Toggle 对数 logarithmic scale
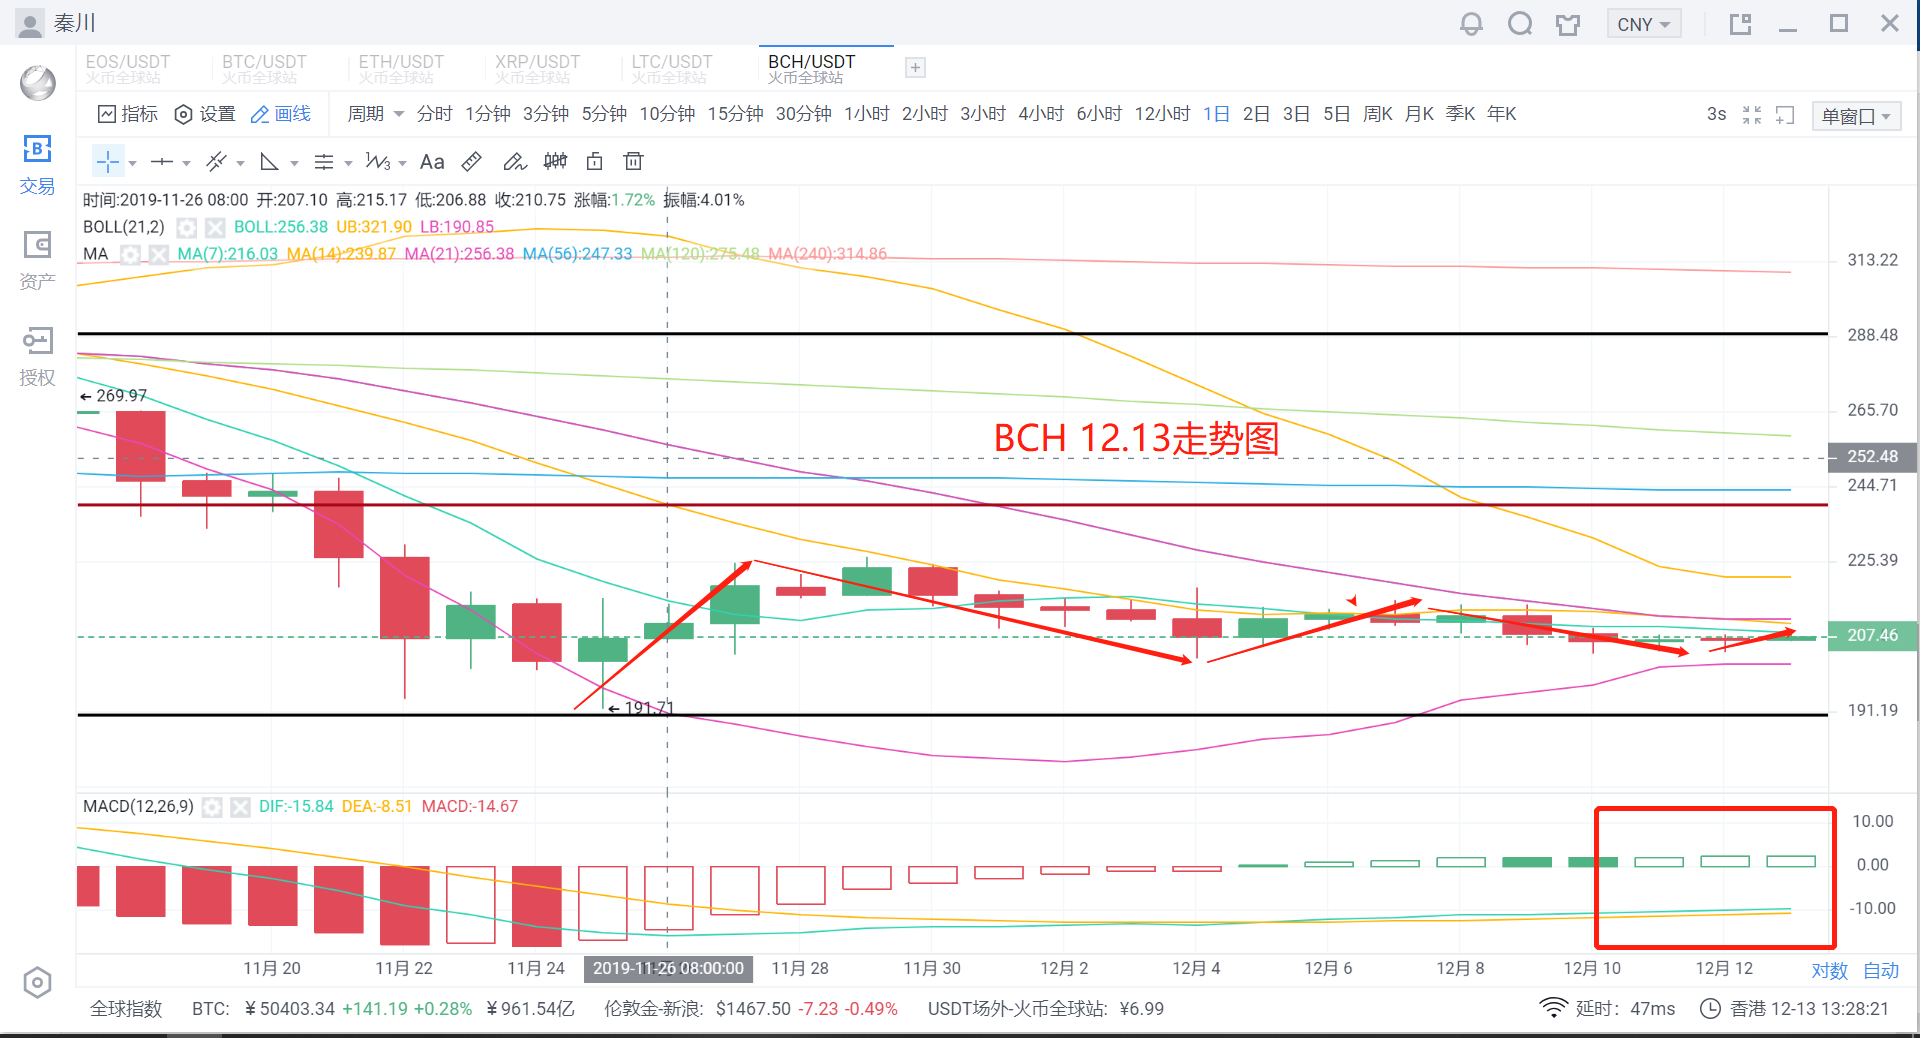This screenshot has height=1038, width=1920. tap(1830, 970)
